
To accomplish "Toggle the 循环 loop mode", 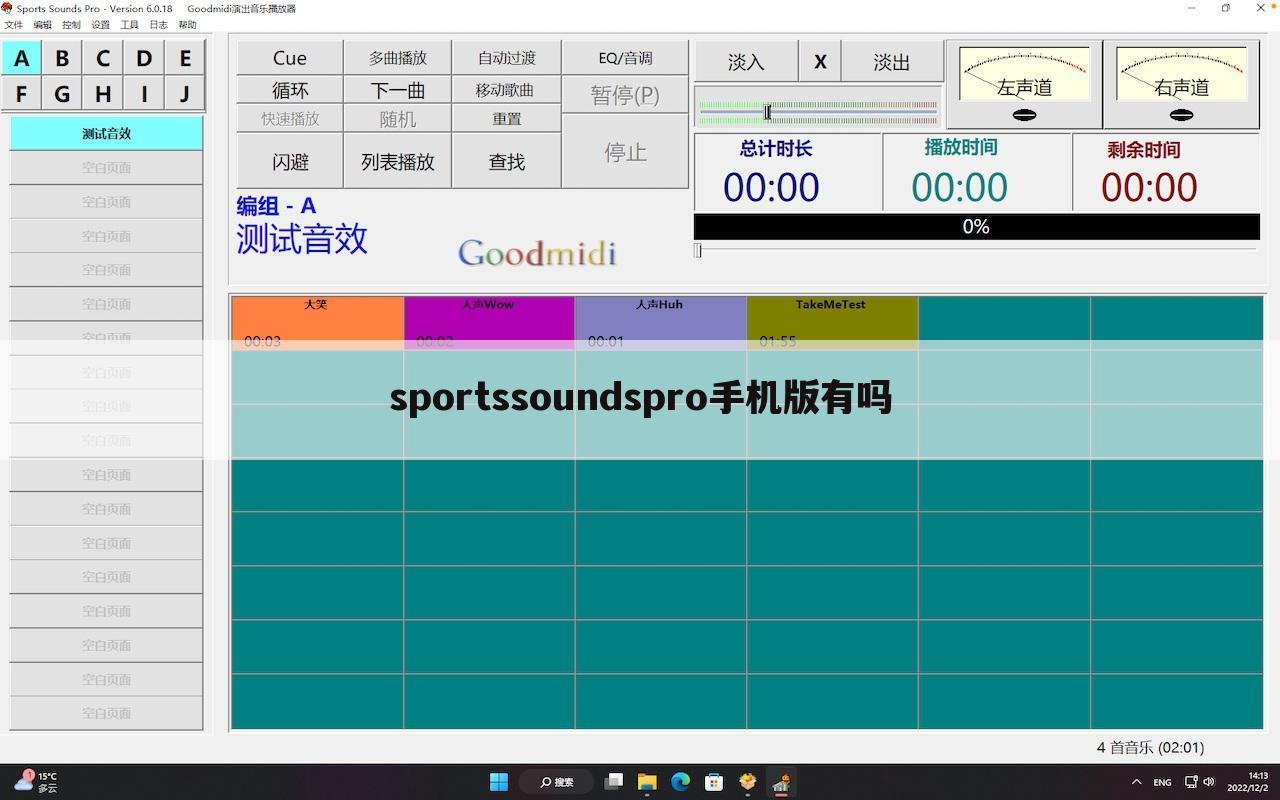I will [x=290, y=90].
